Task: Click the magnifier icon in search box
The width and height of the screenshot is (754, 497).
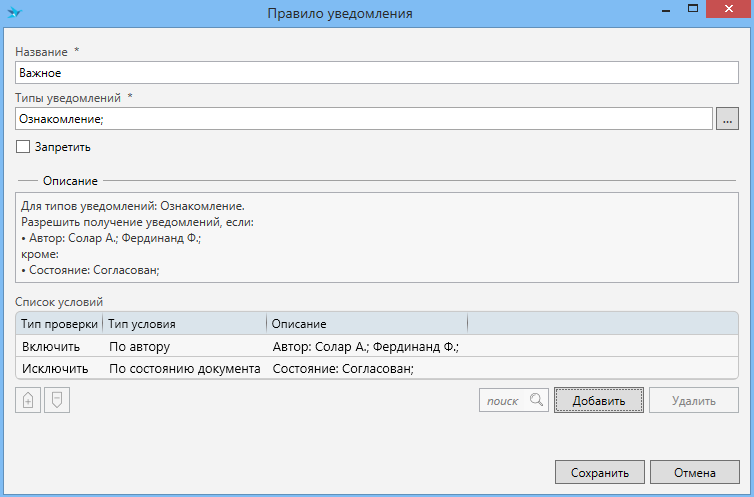Action: point(537,401)
